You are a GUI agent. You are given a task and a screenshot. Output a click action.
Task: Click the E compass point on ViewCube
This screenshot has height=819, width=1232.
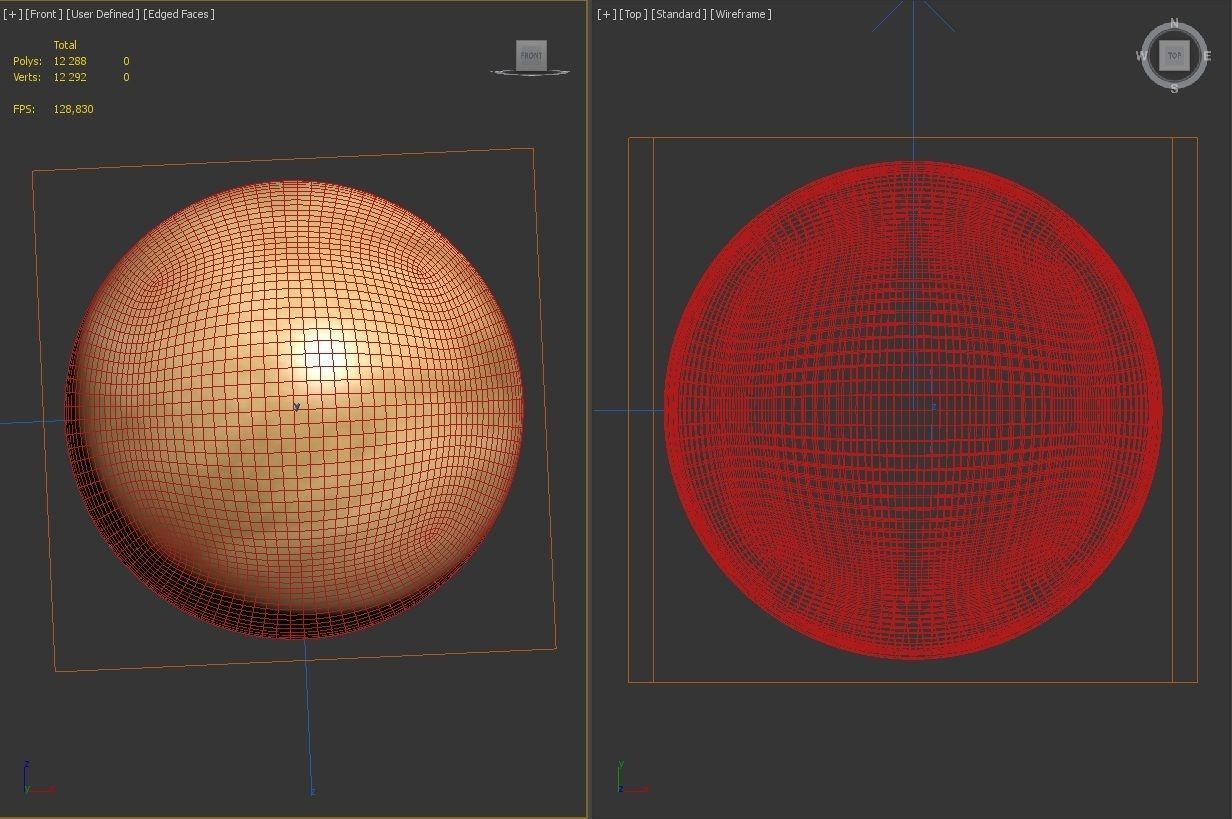coord(1207,57)
